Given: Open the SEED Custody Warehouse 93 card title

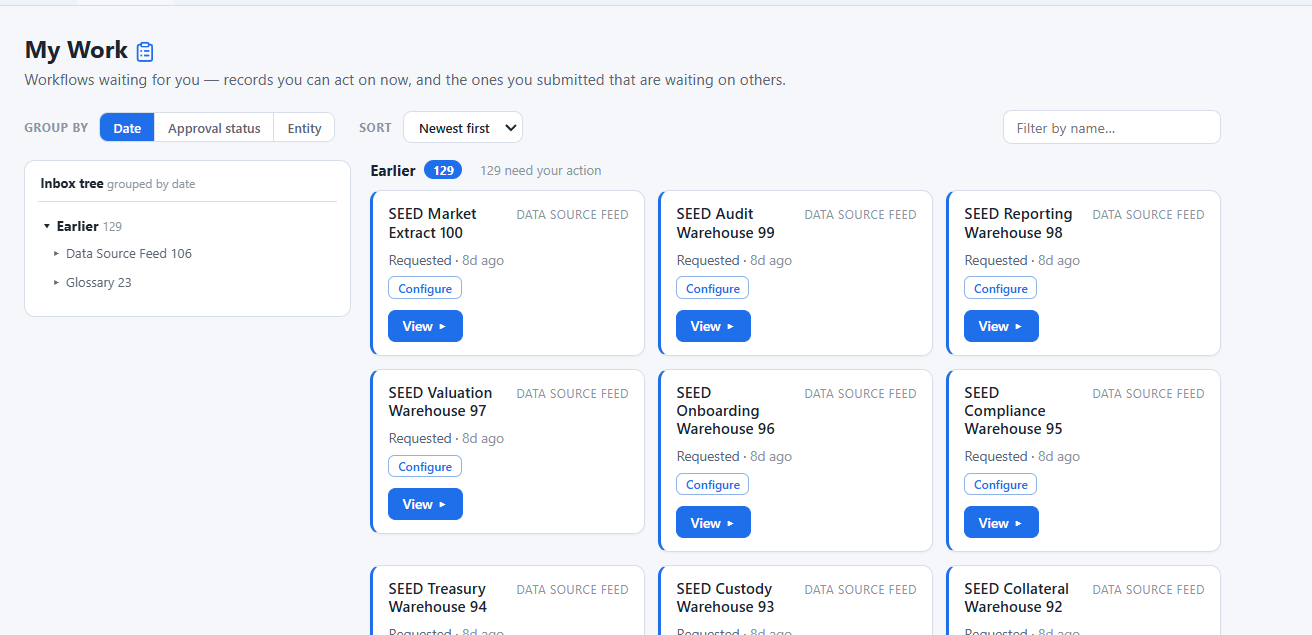Looking at the screenshot, I should click(x=726, y=598).
